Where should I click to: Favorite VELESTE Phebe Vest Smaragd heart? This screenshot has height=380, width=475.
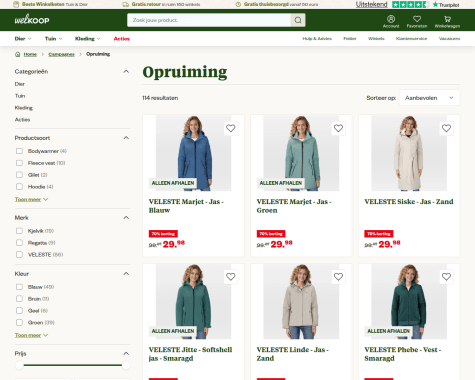pos(446,277)
